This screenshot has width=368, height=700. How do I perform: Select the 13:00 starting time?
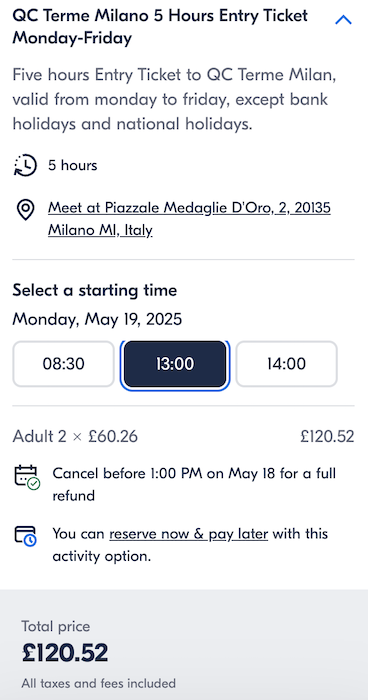[175, 364]
